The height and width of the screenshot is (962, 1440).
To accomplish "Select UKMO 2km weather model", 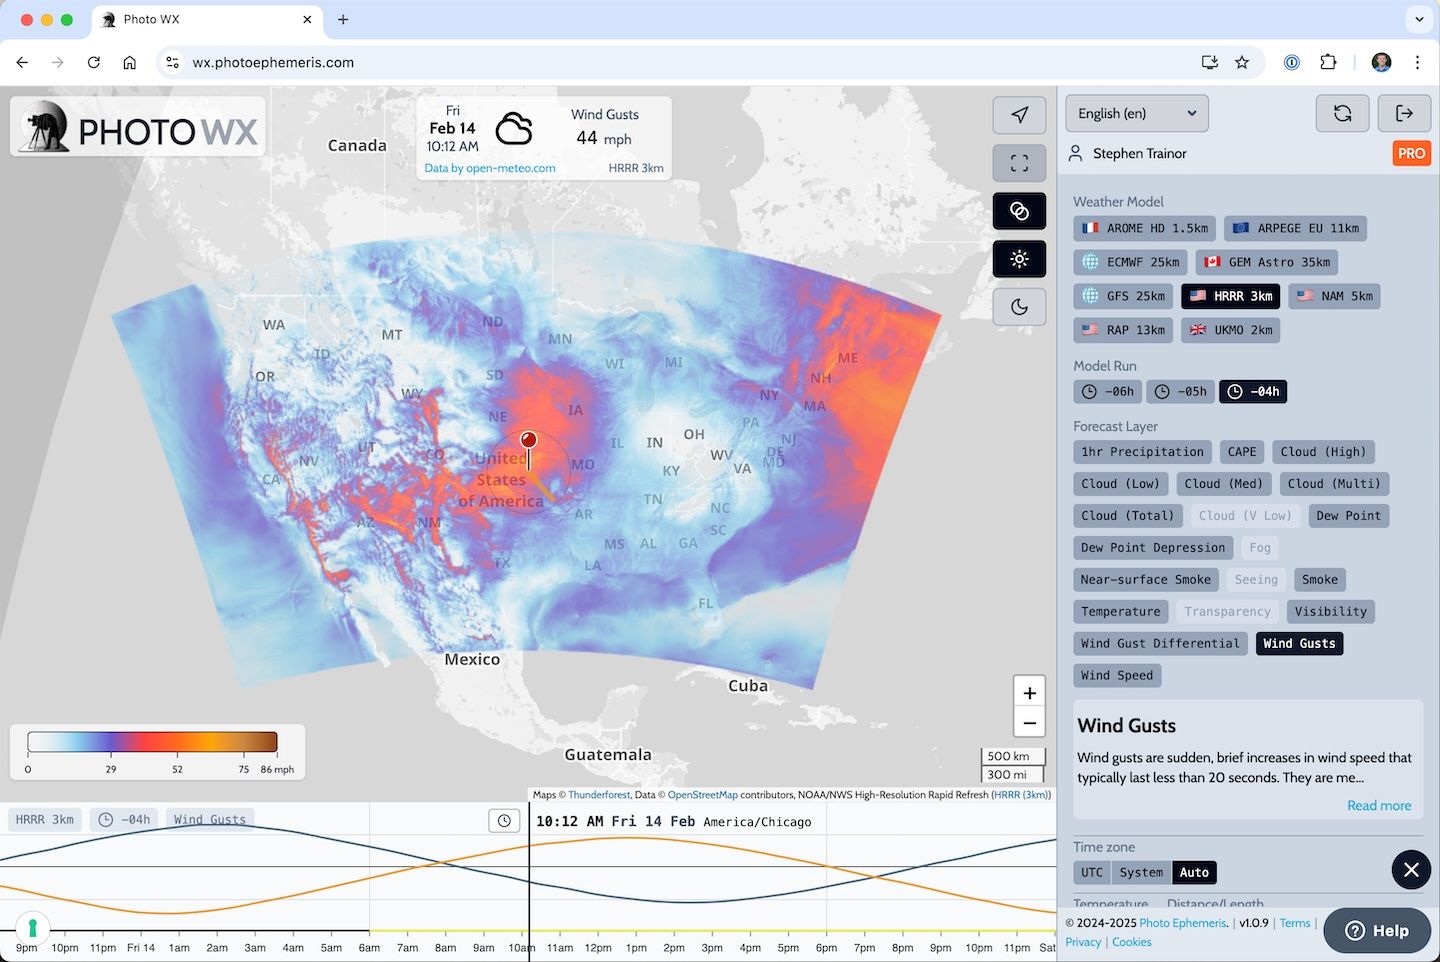I will 1231,330.
